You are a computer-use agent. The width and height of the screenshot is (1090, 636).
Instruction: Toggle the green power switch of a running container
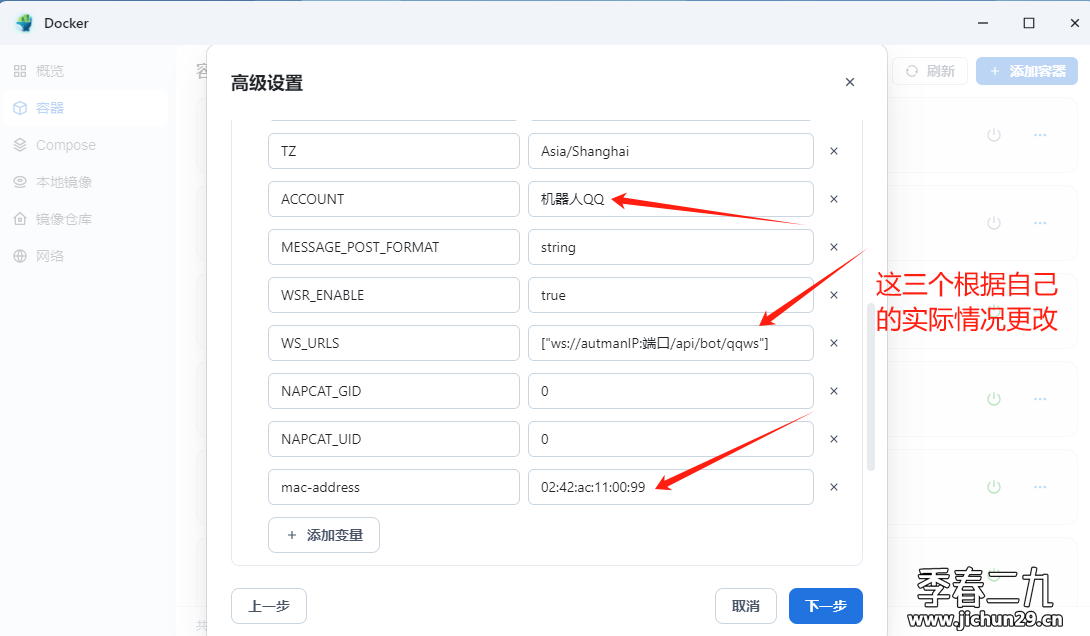tap(993, 398)
